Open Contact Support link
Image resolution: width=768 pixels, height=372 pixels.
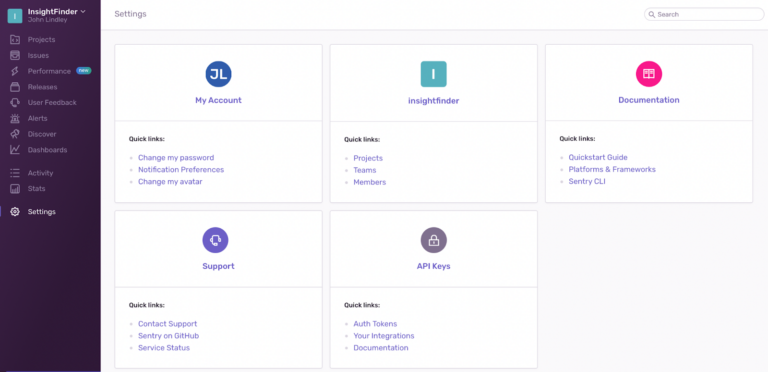tap(168, 324)
